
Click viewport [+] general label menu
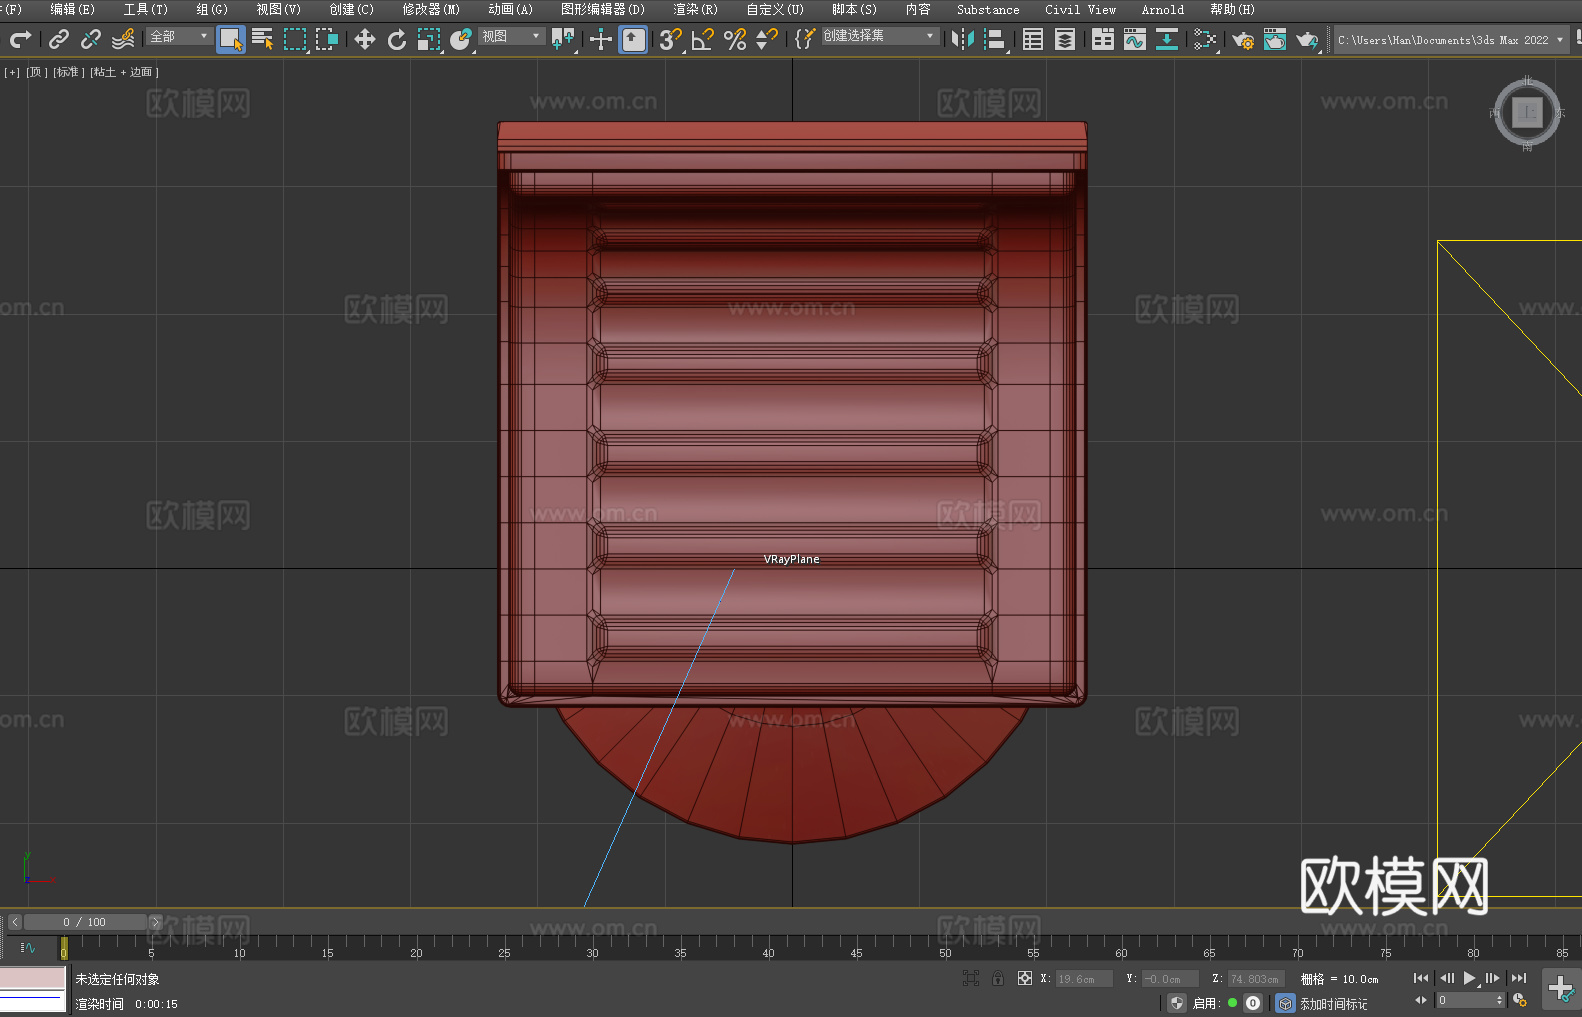(x=12, y=72)
